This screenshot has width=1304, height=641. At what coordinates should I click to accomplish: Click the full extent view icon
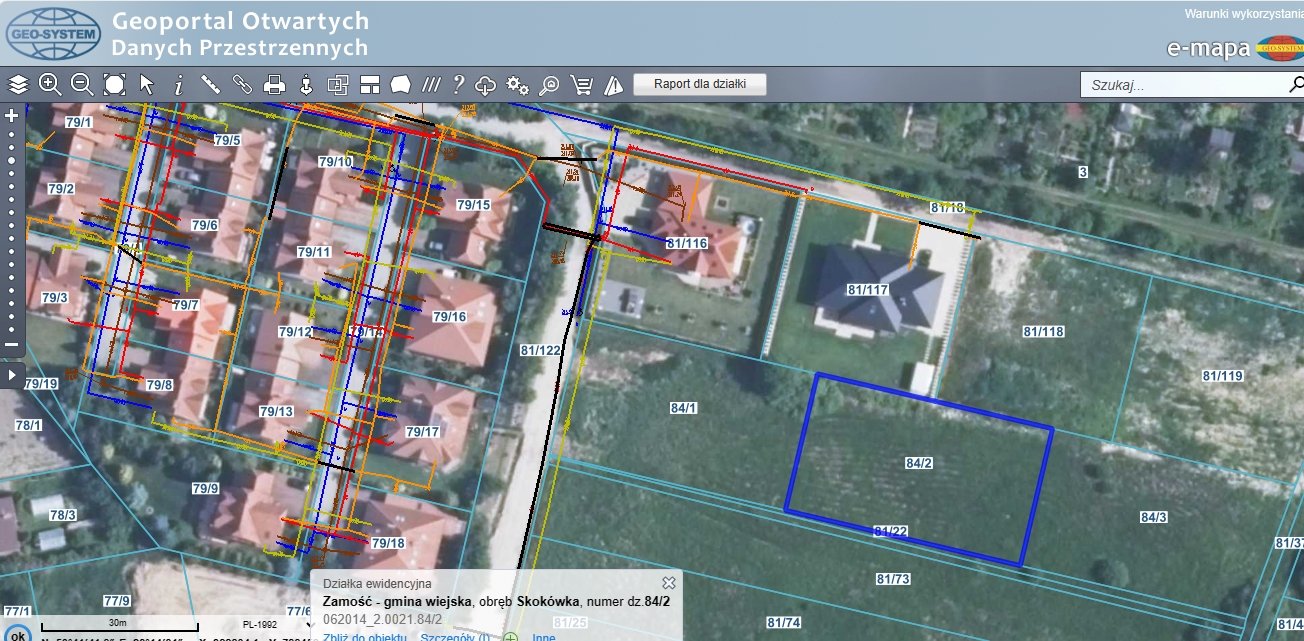coord(114,85)
